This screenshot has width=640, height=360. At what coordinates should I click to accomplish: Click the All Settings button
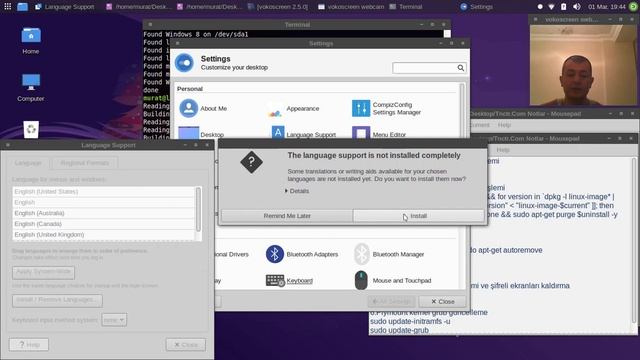(x=391, y=302)
